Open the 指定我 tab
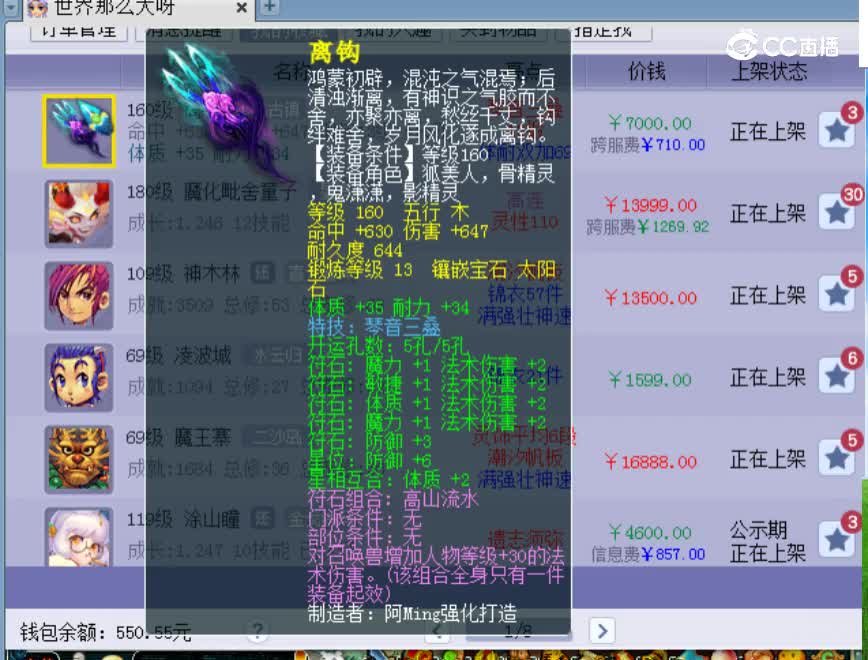Viewport: 868px width, 660px height. (x=603, y=31)
